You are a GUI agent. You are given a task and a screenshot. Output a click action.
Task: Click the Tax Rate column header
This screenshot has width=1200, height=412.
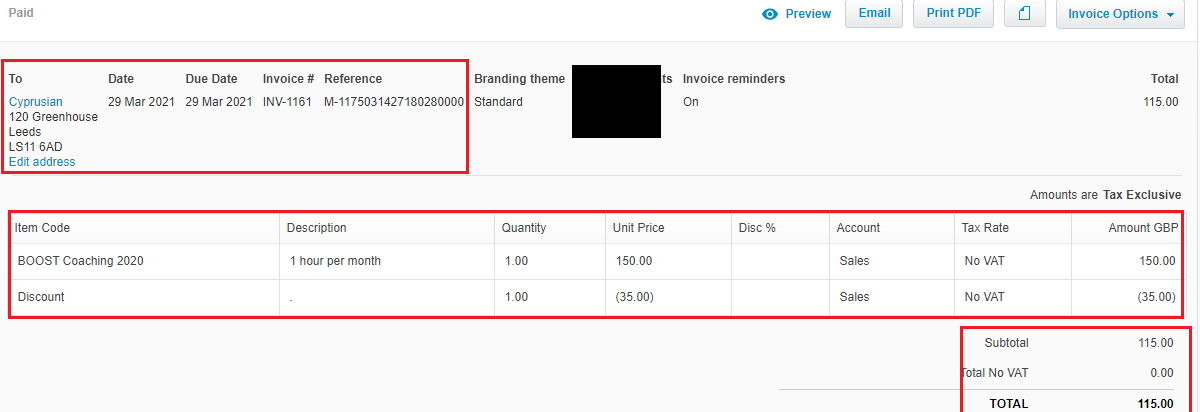click(x=985, y=228)
